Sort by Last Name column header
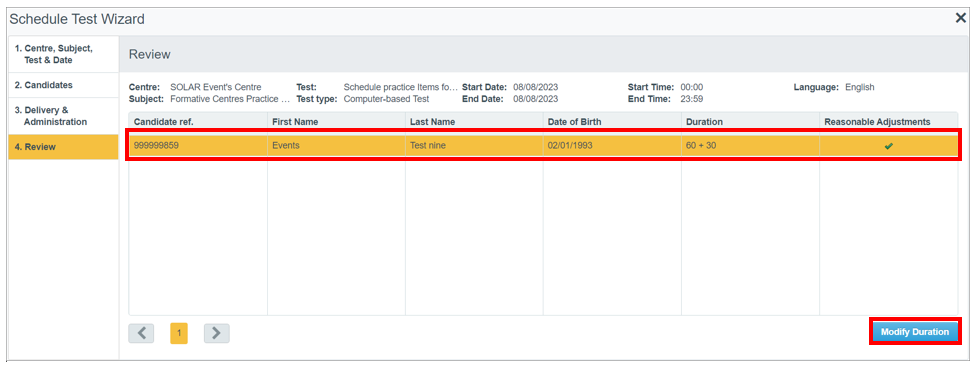The image size is (976, 367). 474,122
